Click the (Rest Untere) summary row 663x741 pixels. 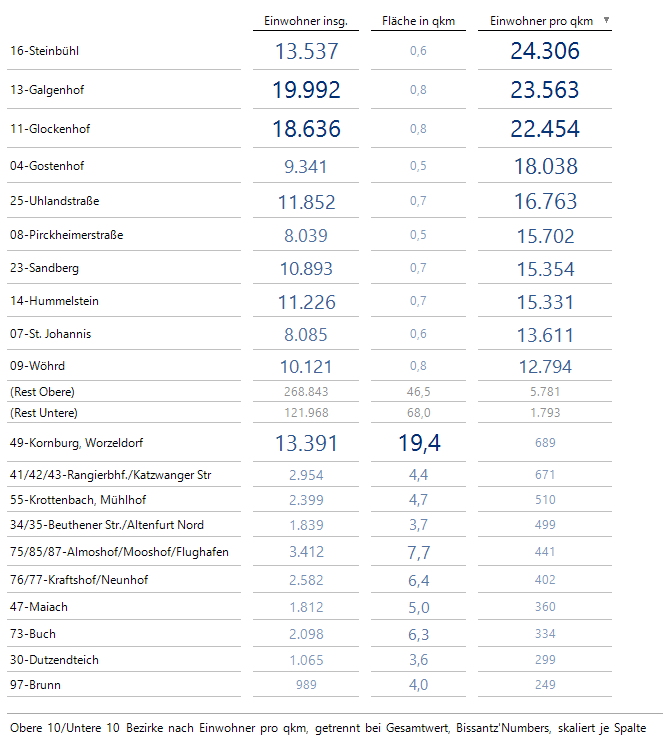coord(310,413)
